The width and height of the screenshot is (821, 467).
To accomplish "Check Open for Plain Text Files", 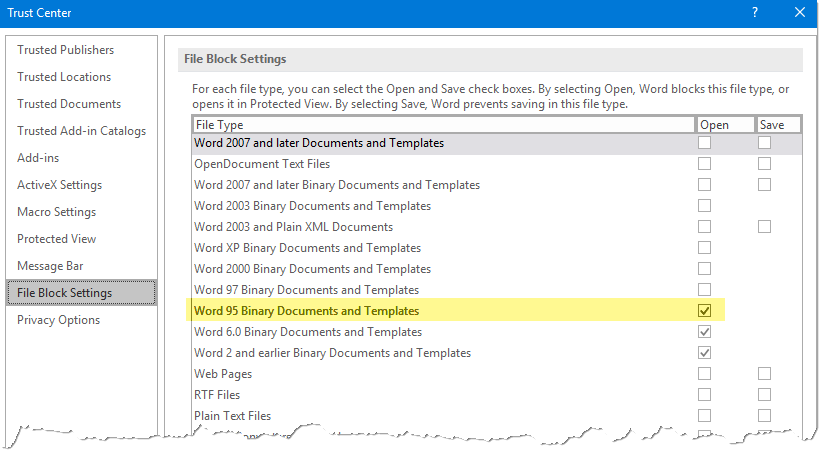I will [704, 415].
